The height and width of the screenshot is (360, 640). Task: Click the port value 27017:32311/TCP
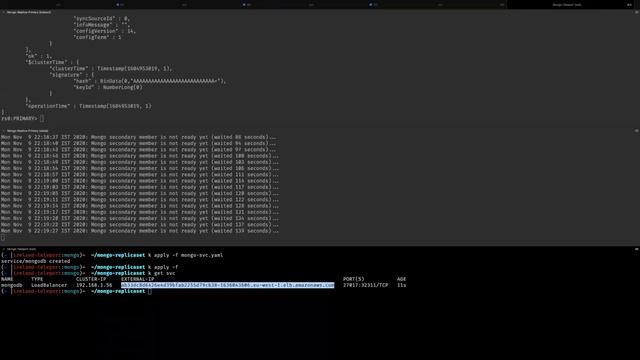click(x=366, y=285)
